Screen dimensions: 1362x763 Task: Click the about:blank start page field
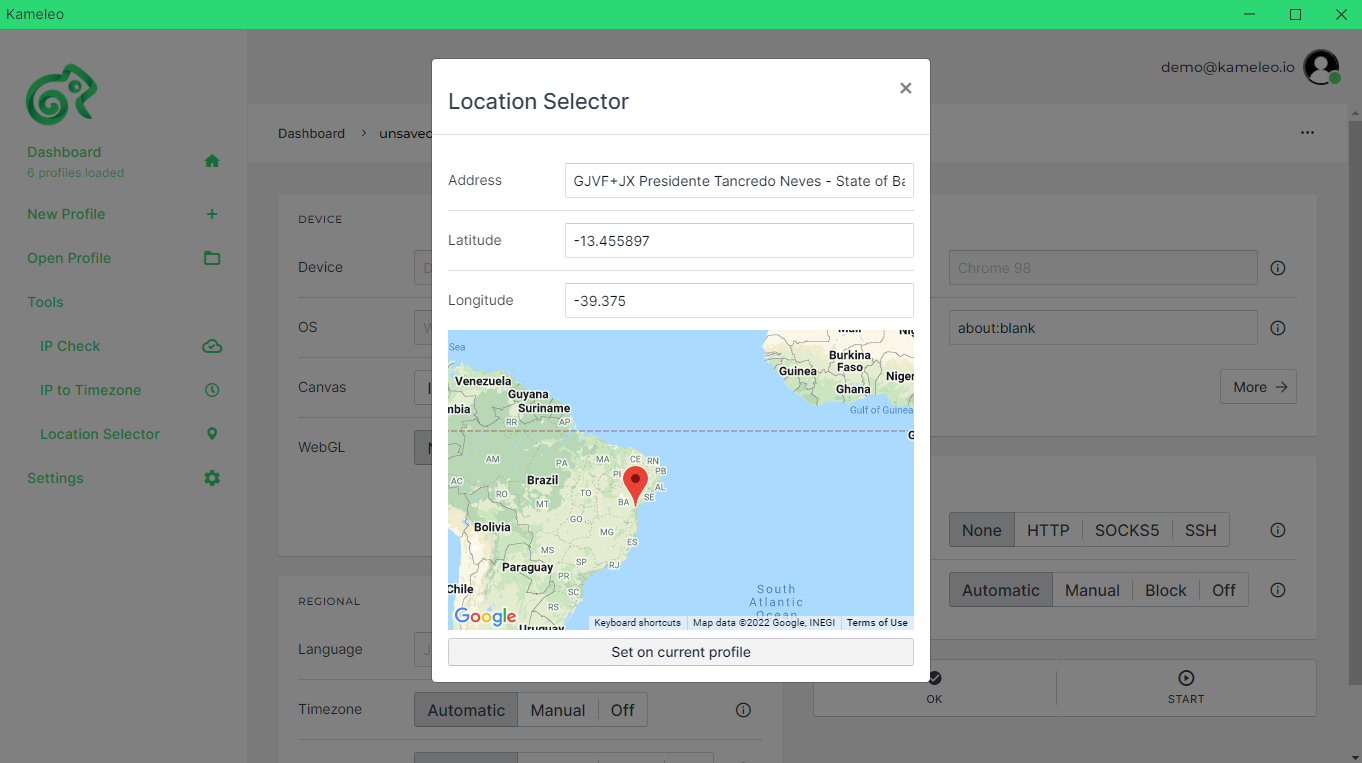1103,328
